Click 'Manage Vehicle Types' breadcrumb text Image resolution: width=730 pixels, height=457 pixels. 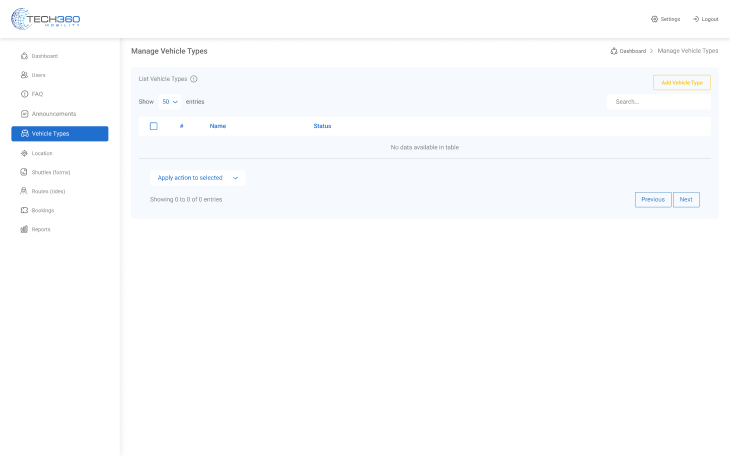click(x=688, y=51)
